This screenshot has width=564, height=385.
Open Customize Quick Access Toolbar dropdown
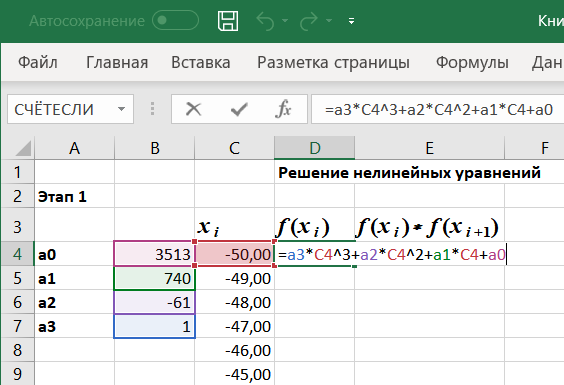[x=351, y=21]
